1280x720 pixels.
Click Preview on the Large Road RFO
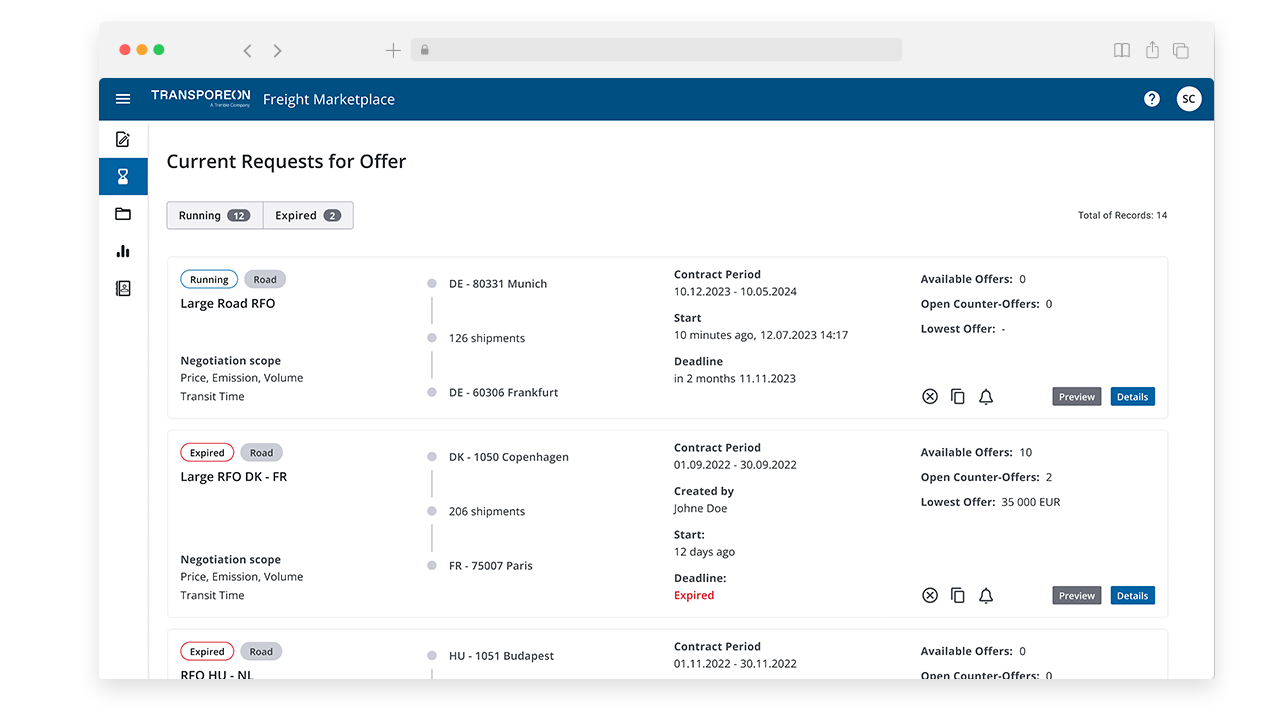tap(1076, 396)
